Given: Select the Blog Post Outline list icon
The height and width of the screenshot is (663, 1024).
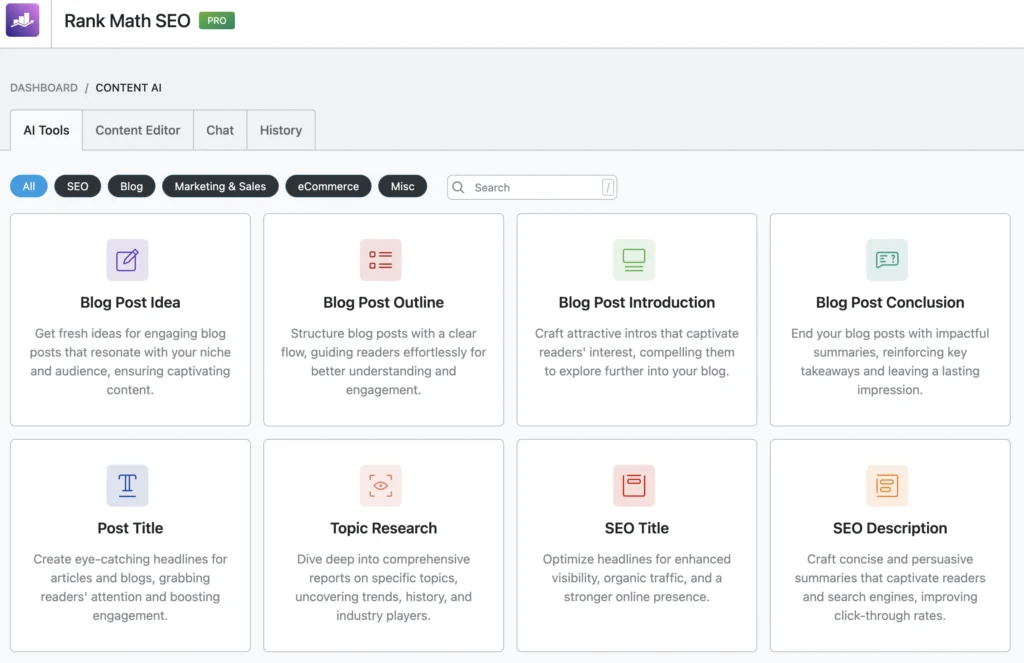Looking at the screenshot, I should (381, 260).
